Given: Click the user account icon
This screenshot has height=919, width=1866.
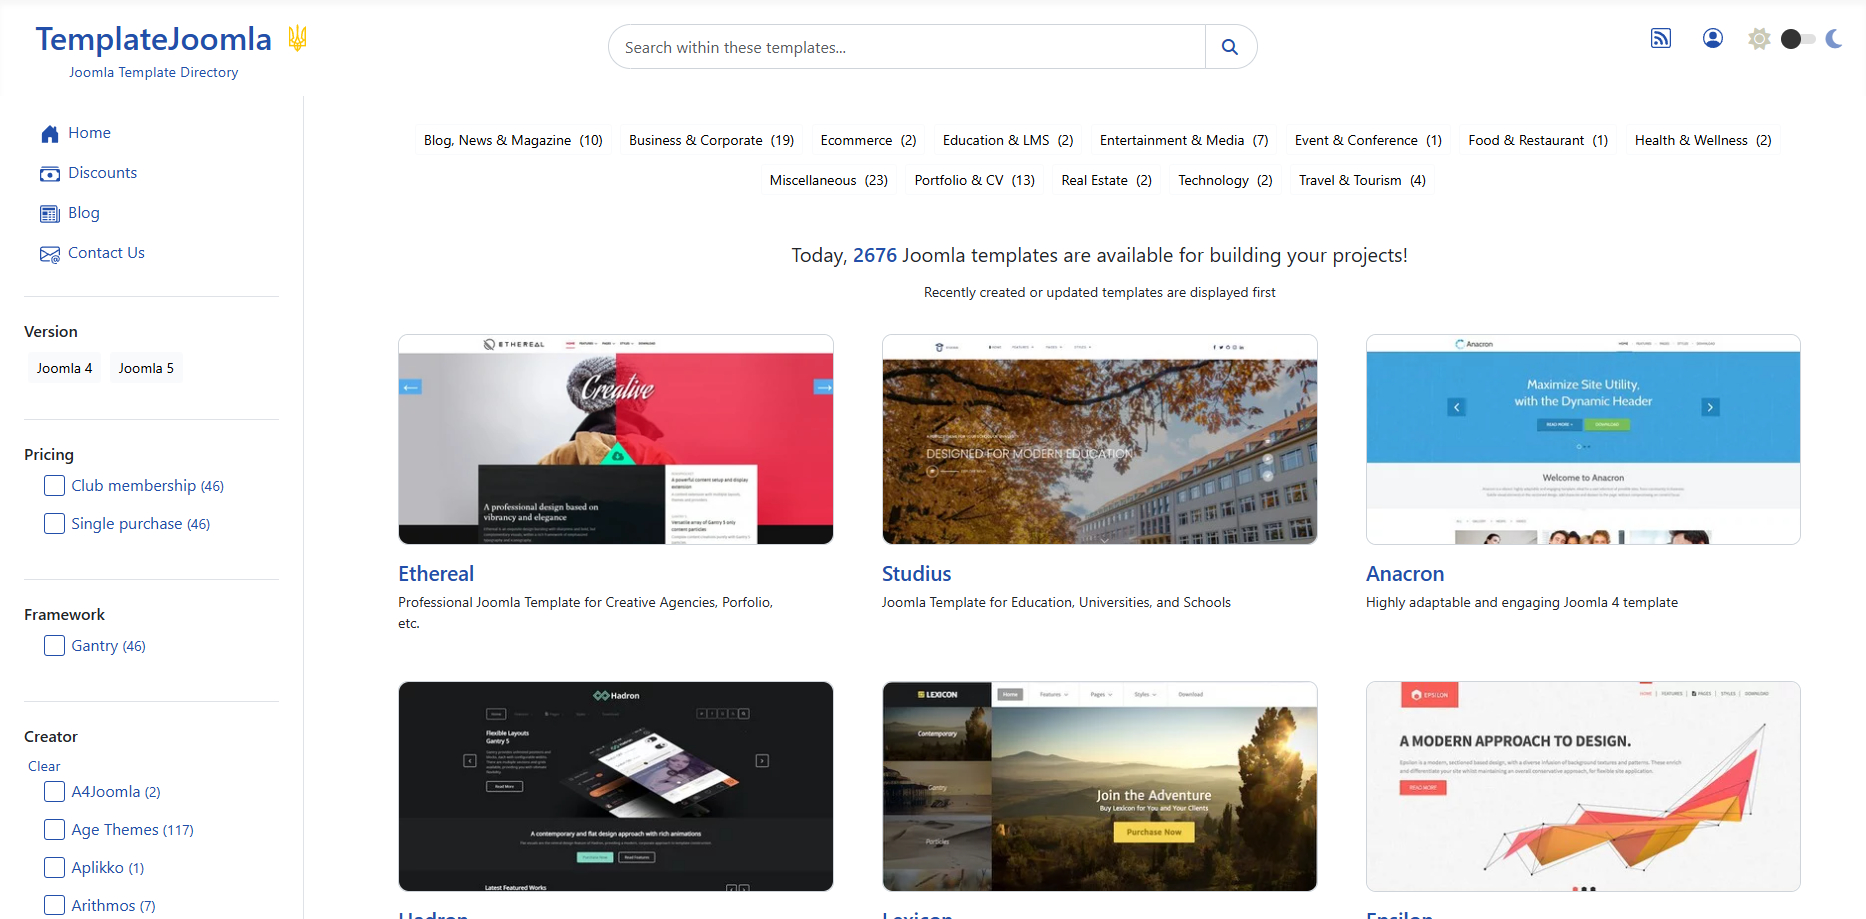Looking at the screenshot, I should (x=1713, y=39).
